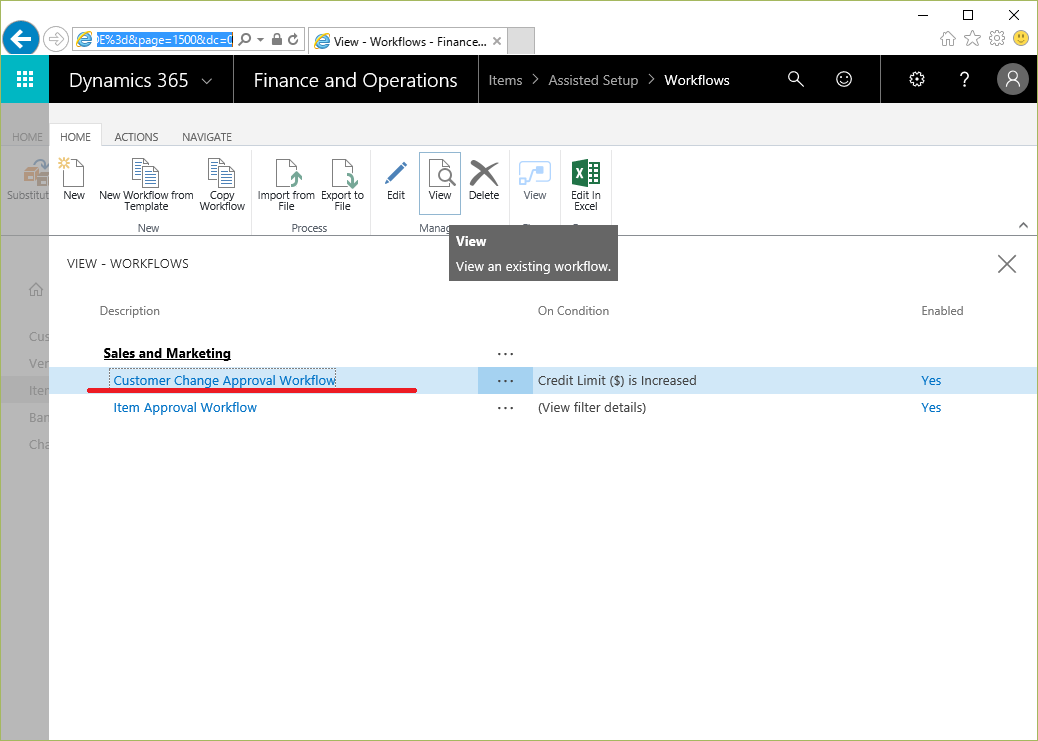Delete the selected workflow
The width and height of the screenshot is (1038, 741).
(x=484, y=179)
